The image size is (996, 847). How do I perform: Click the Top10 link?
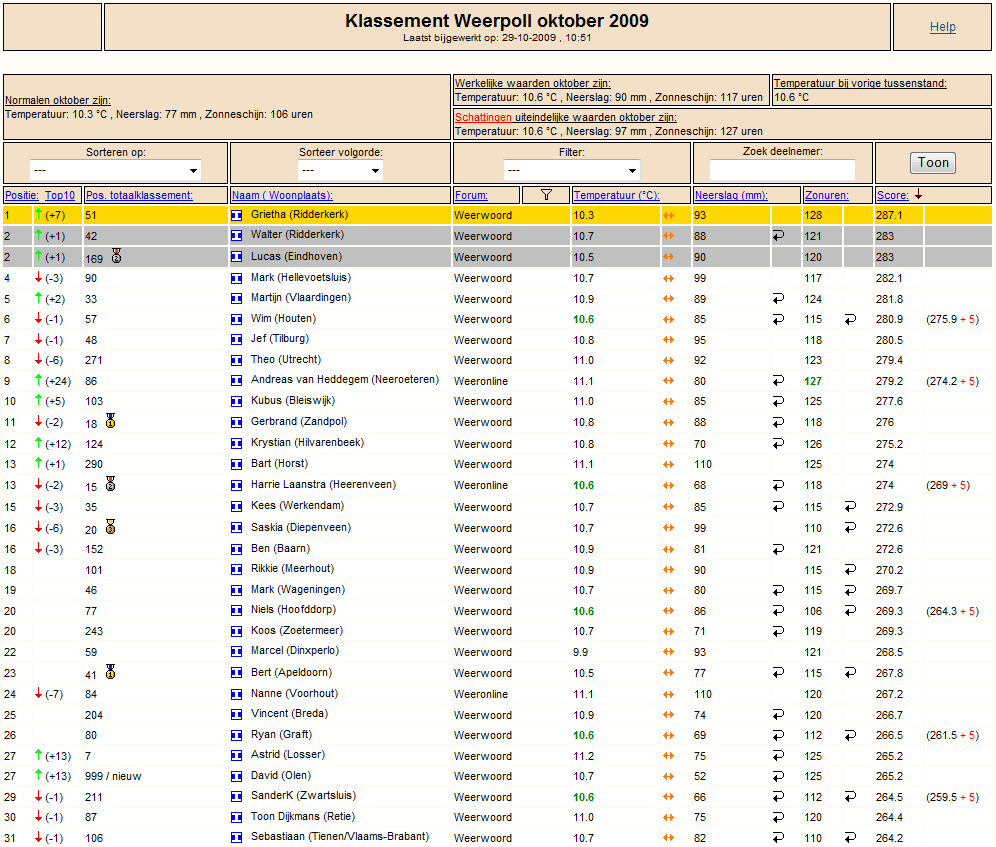60,195
